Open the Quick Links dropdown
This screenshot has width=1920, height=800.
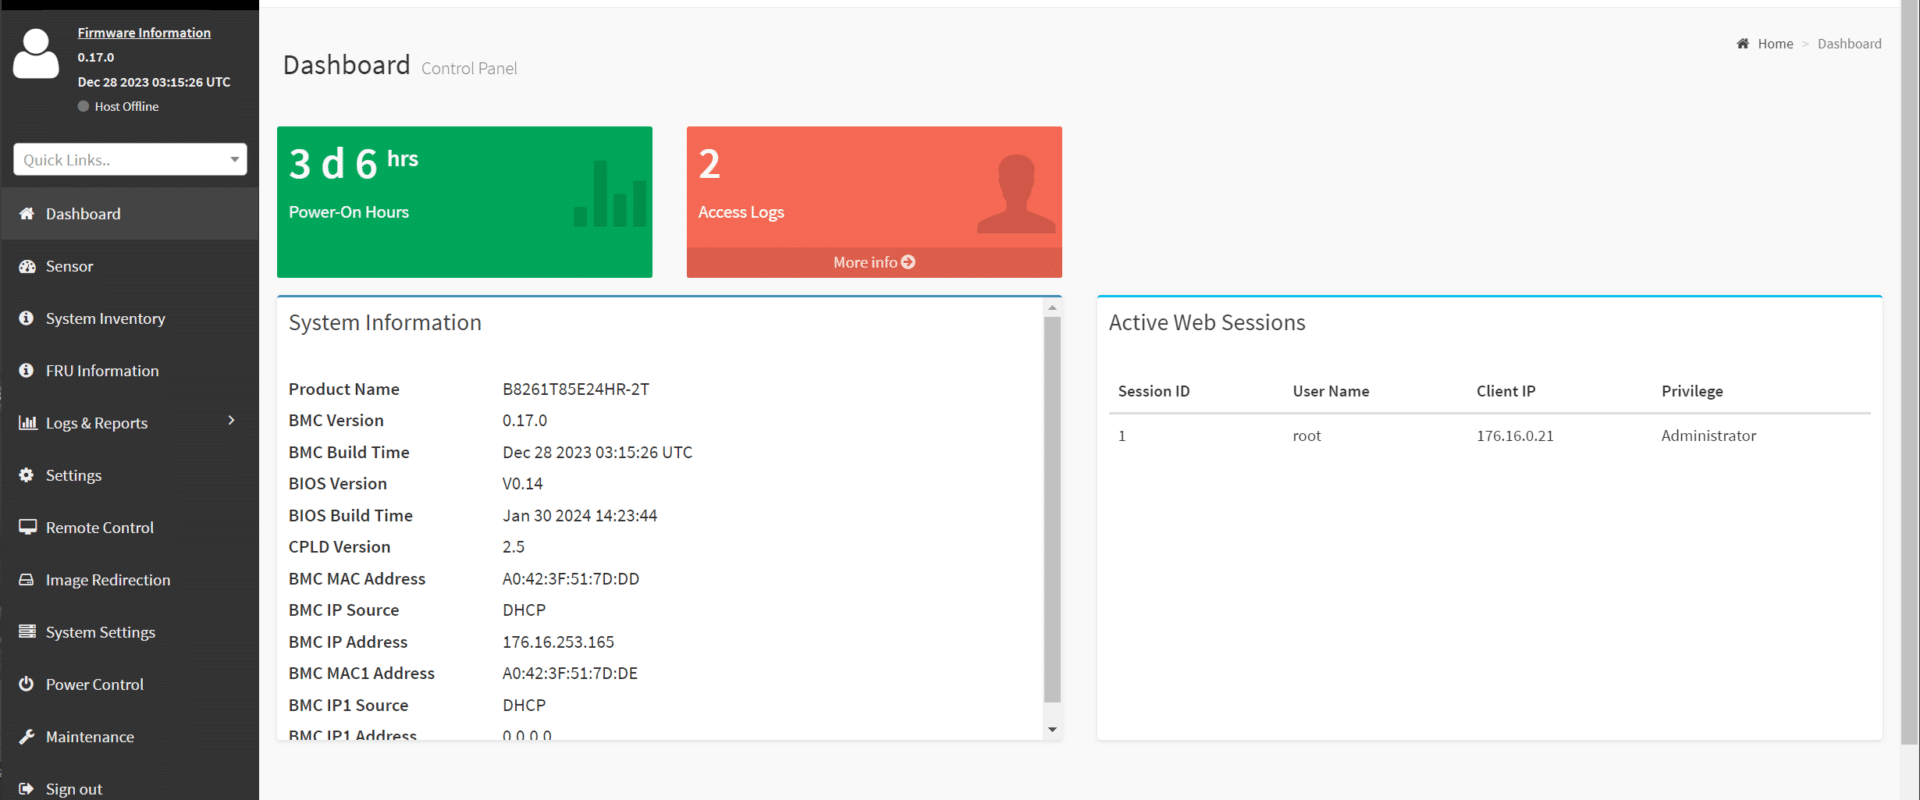point(130,159)
